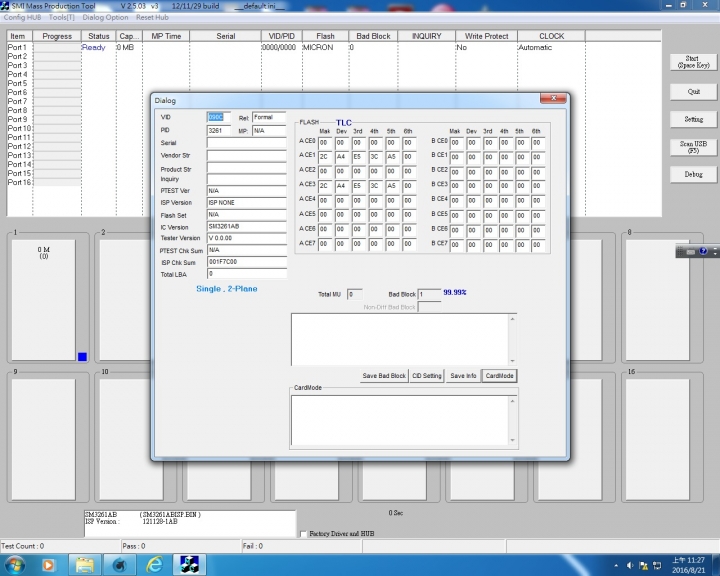The image size is (720, 576).
Task: Select Port 1 row
Action: [x=333, y=47]
